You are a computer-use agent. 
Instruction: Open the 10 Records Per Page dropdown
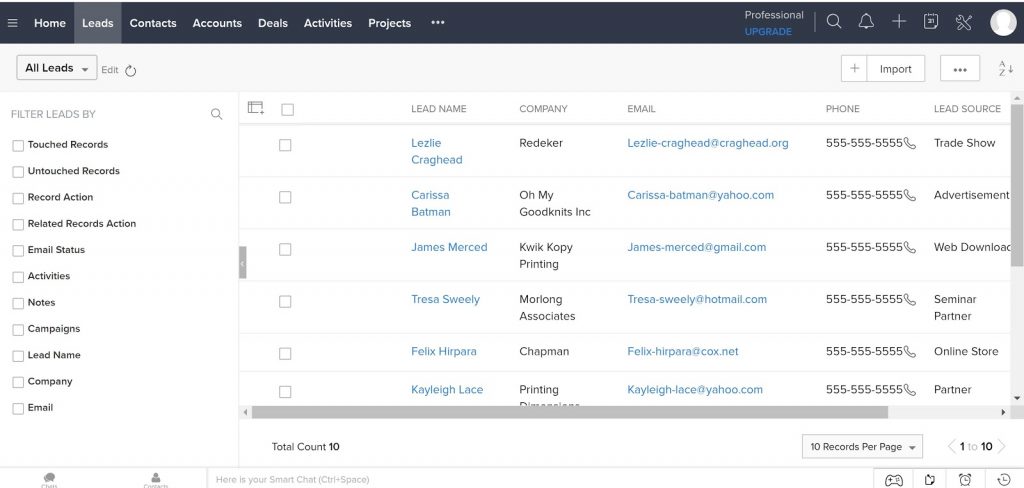click(862, 447)
